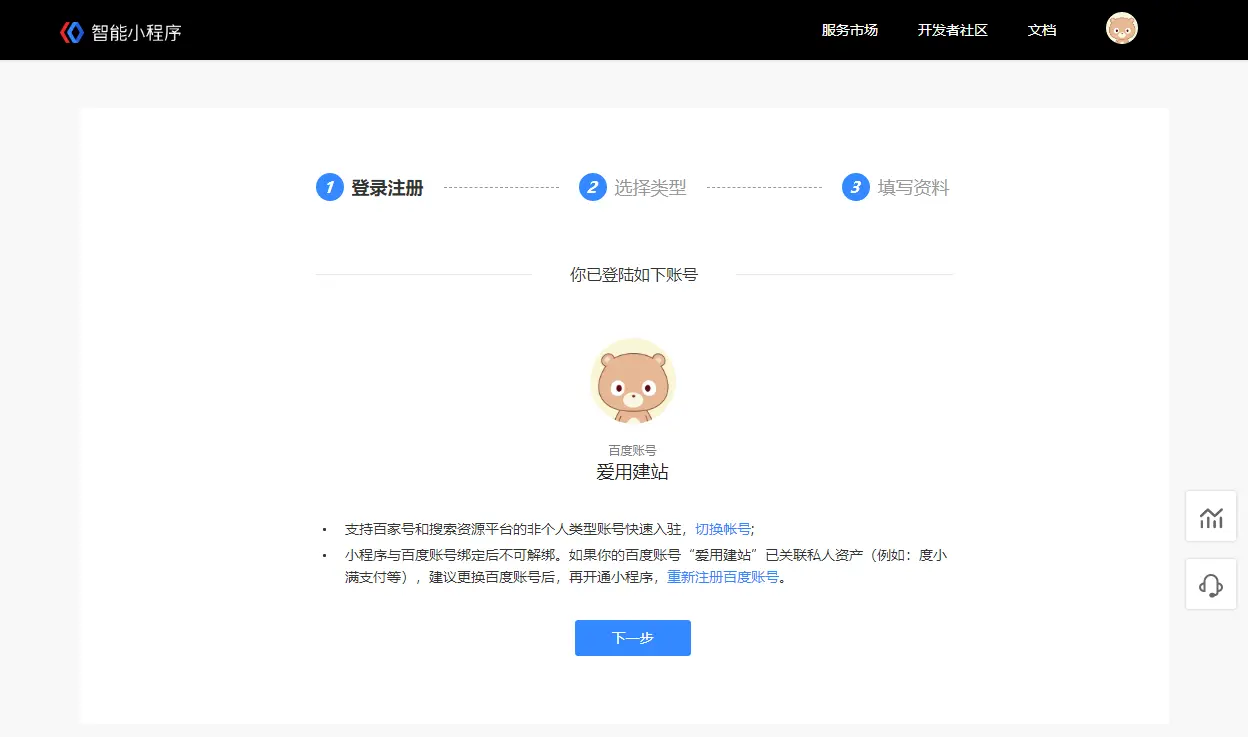The image size is (1248, 737).
Task: Click the bear account avatar
Action: pyautogui.click(x=632, y=381)
